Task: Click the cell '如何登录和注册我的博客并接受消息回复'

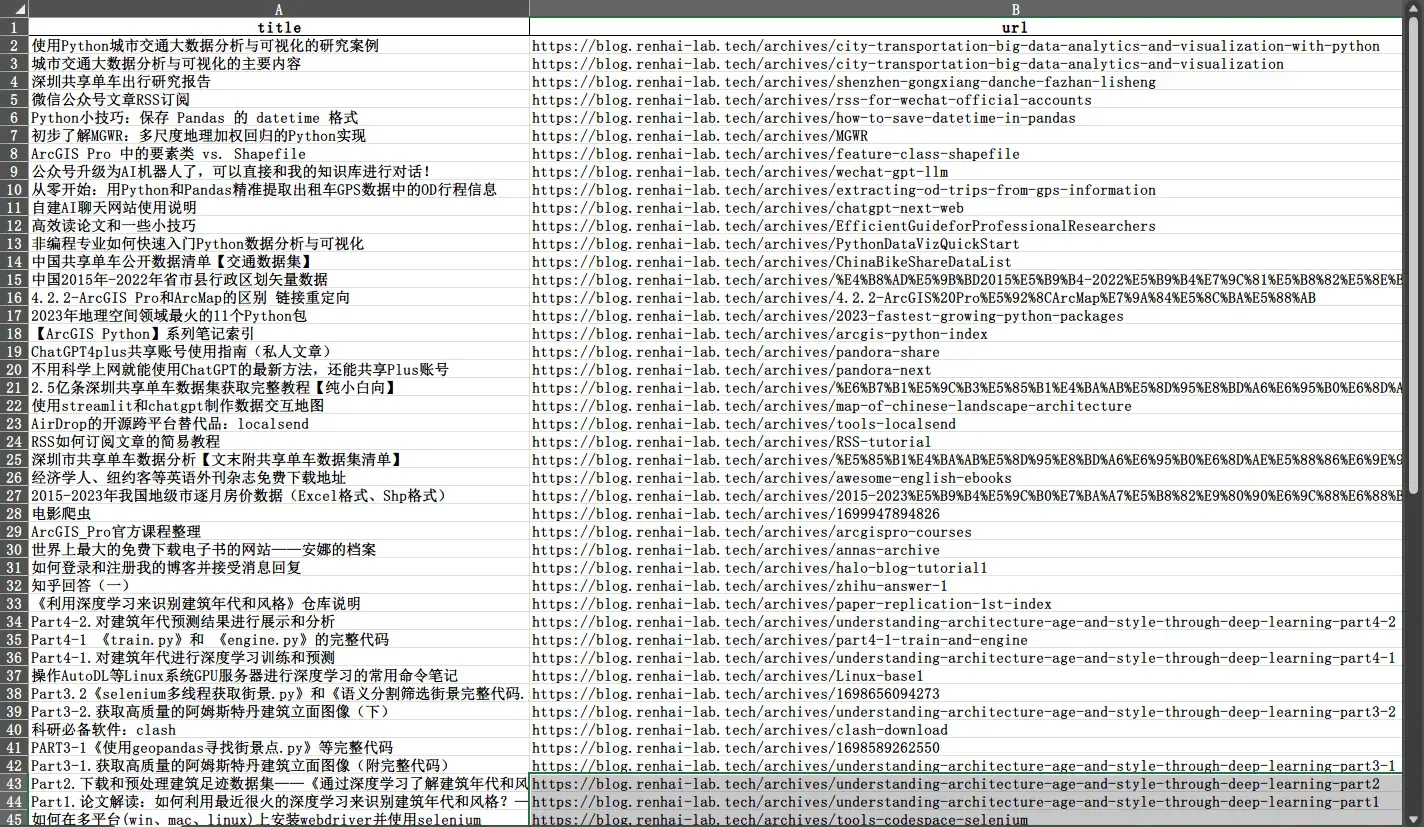Action: [279, 568]
